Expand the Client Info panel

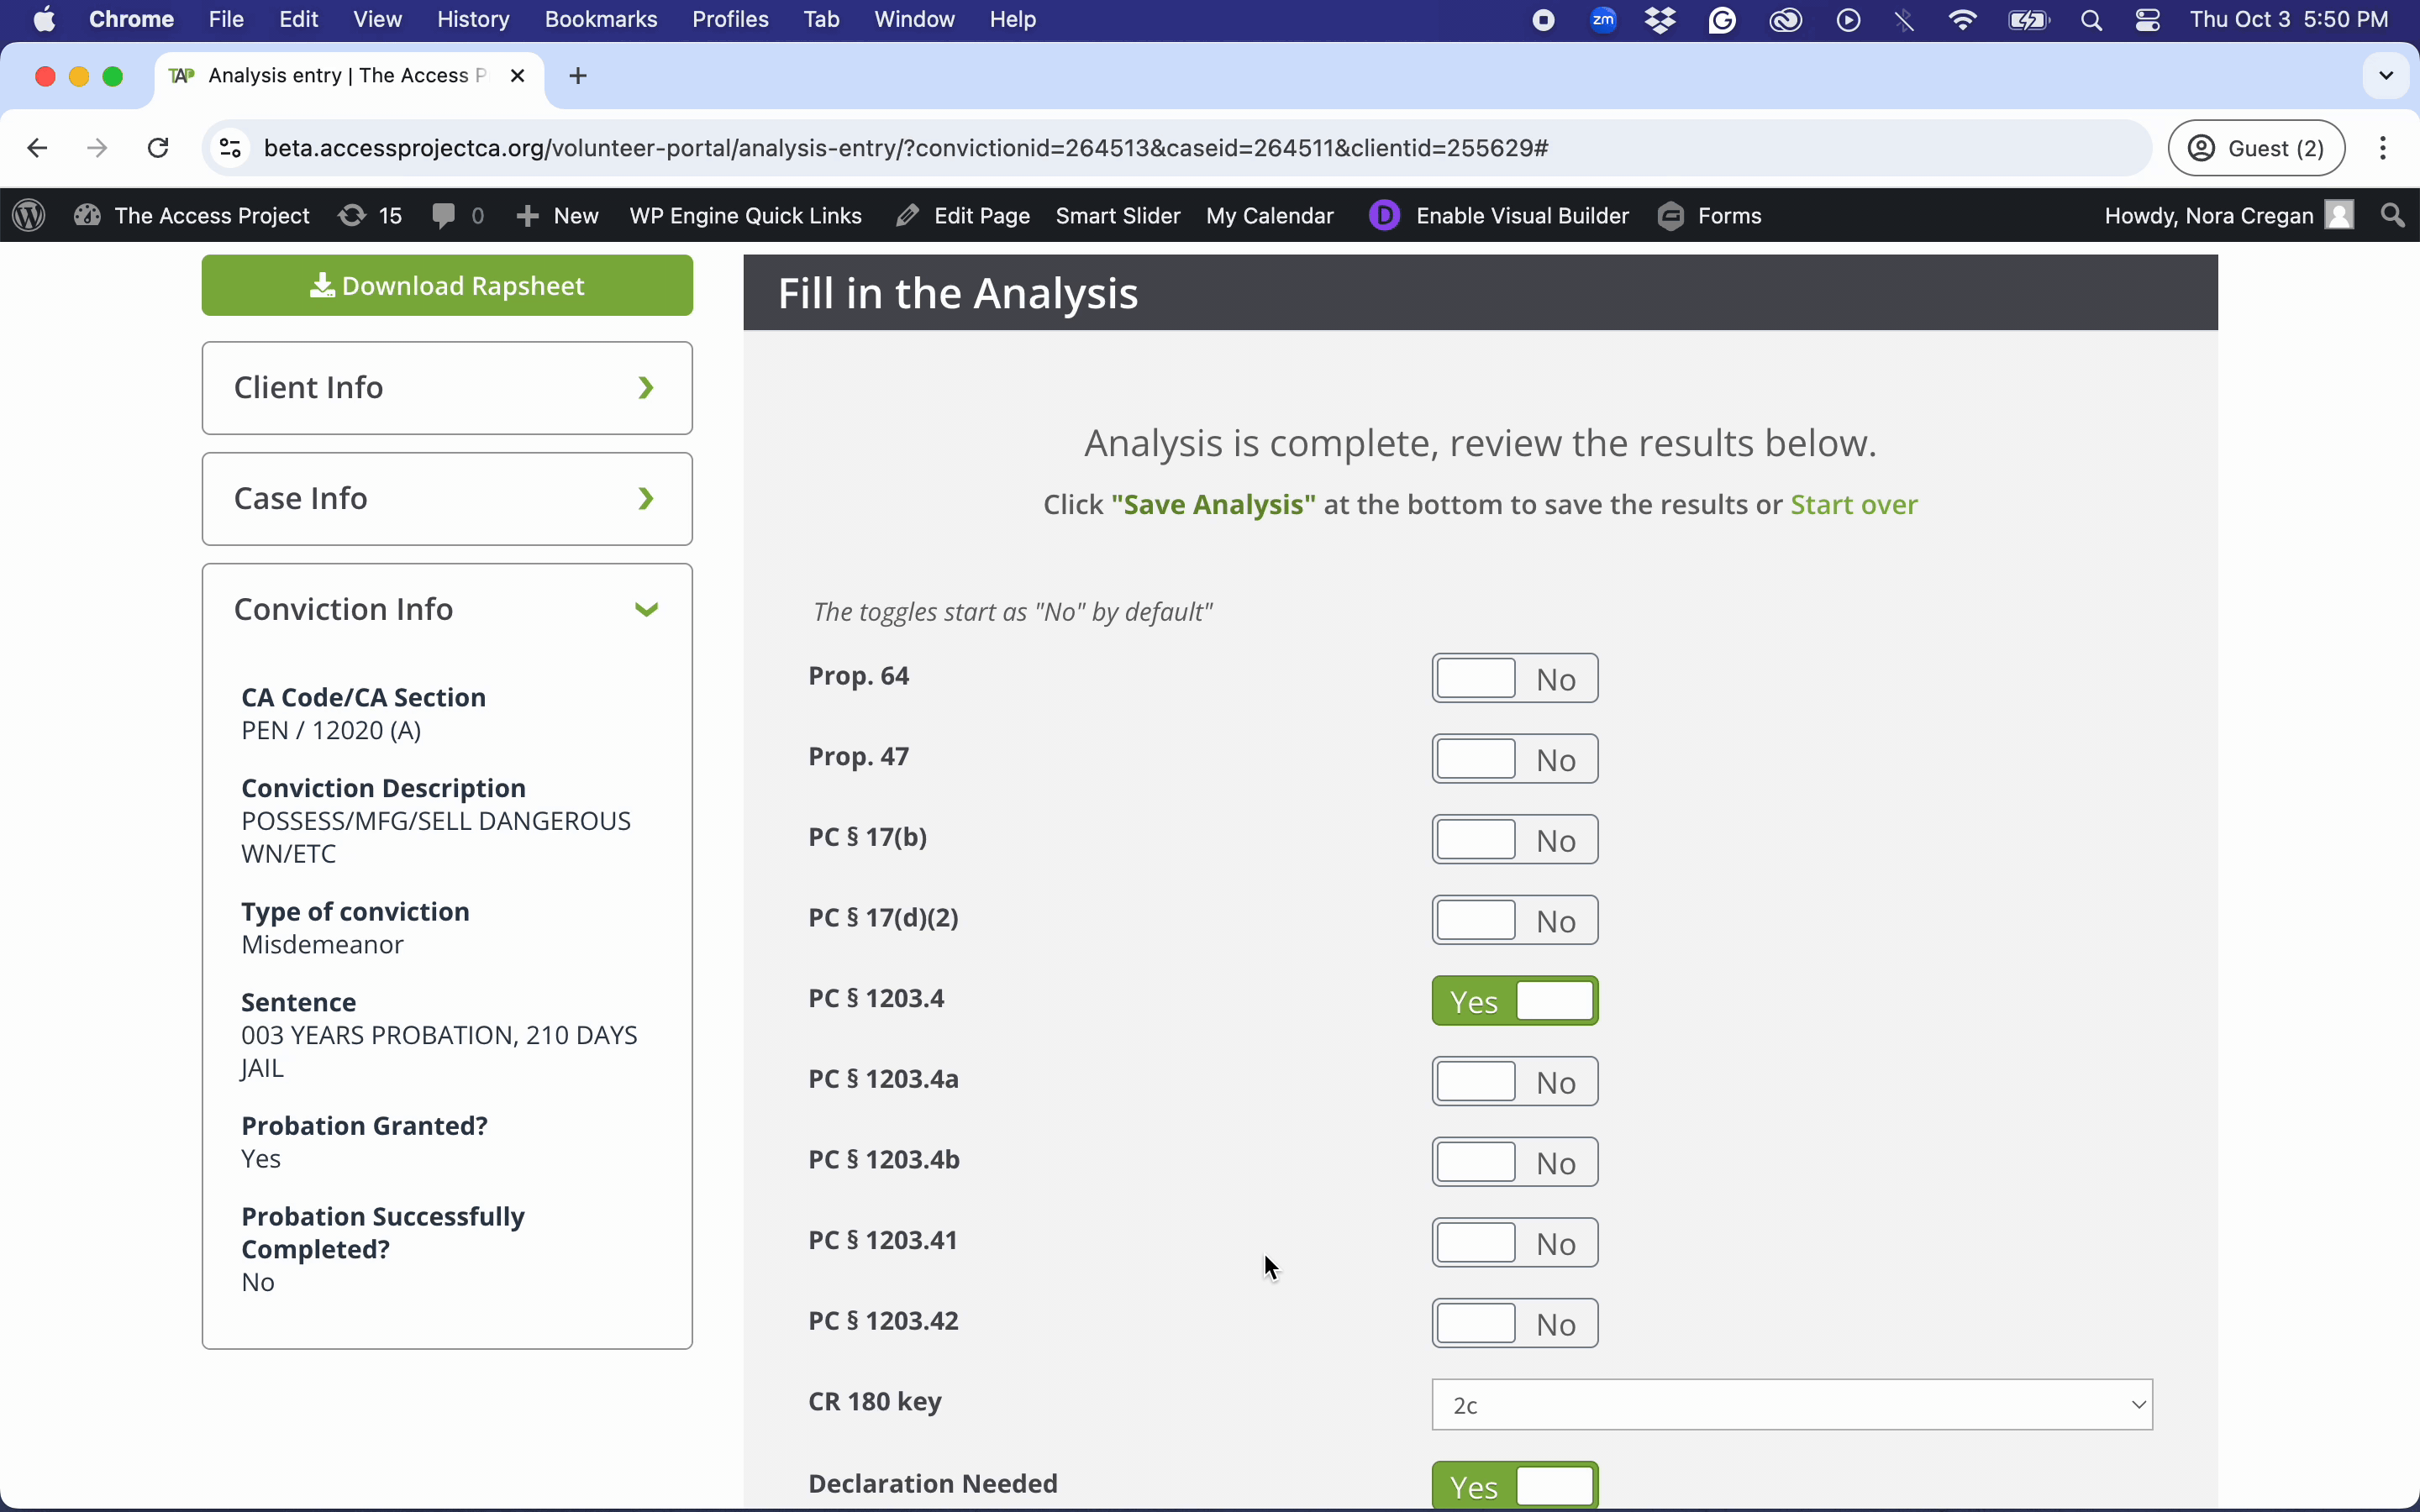point(447,388)
